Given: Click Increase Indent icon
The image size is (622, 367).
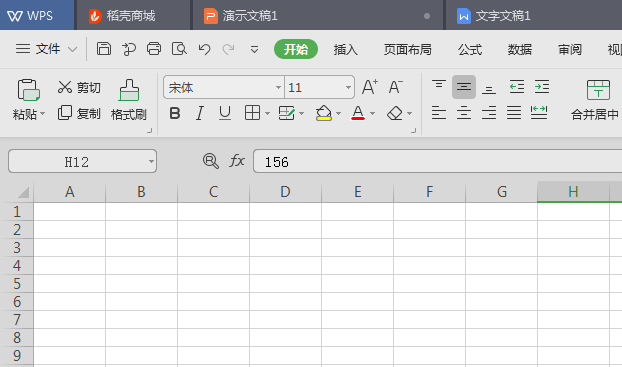Looking at the screenshot, I should coord(542,87).
